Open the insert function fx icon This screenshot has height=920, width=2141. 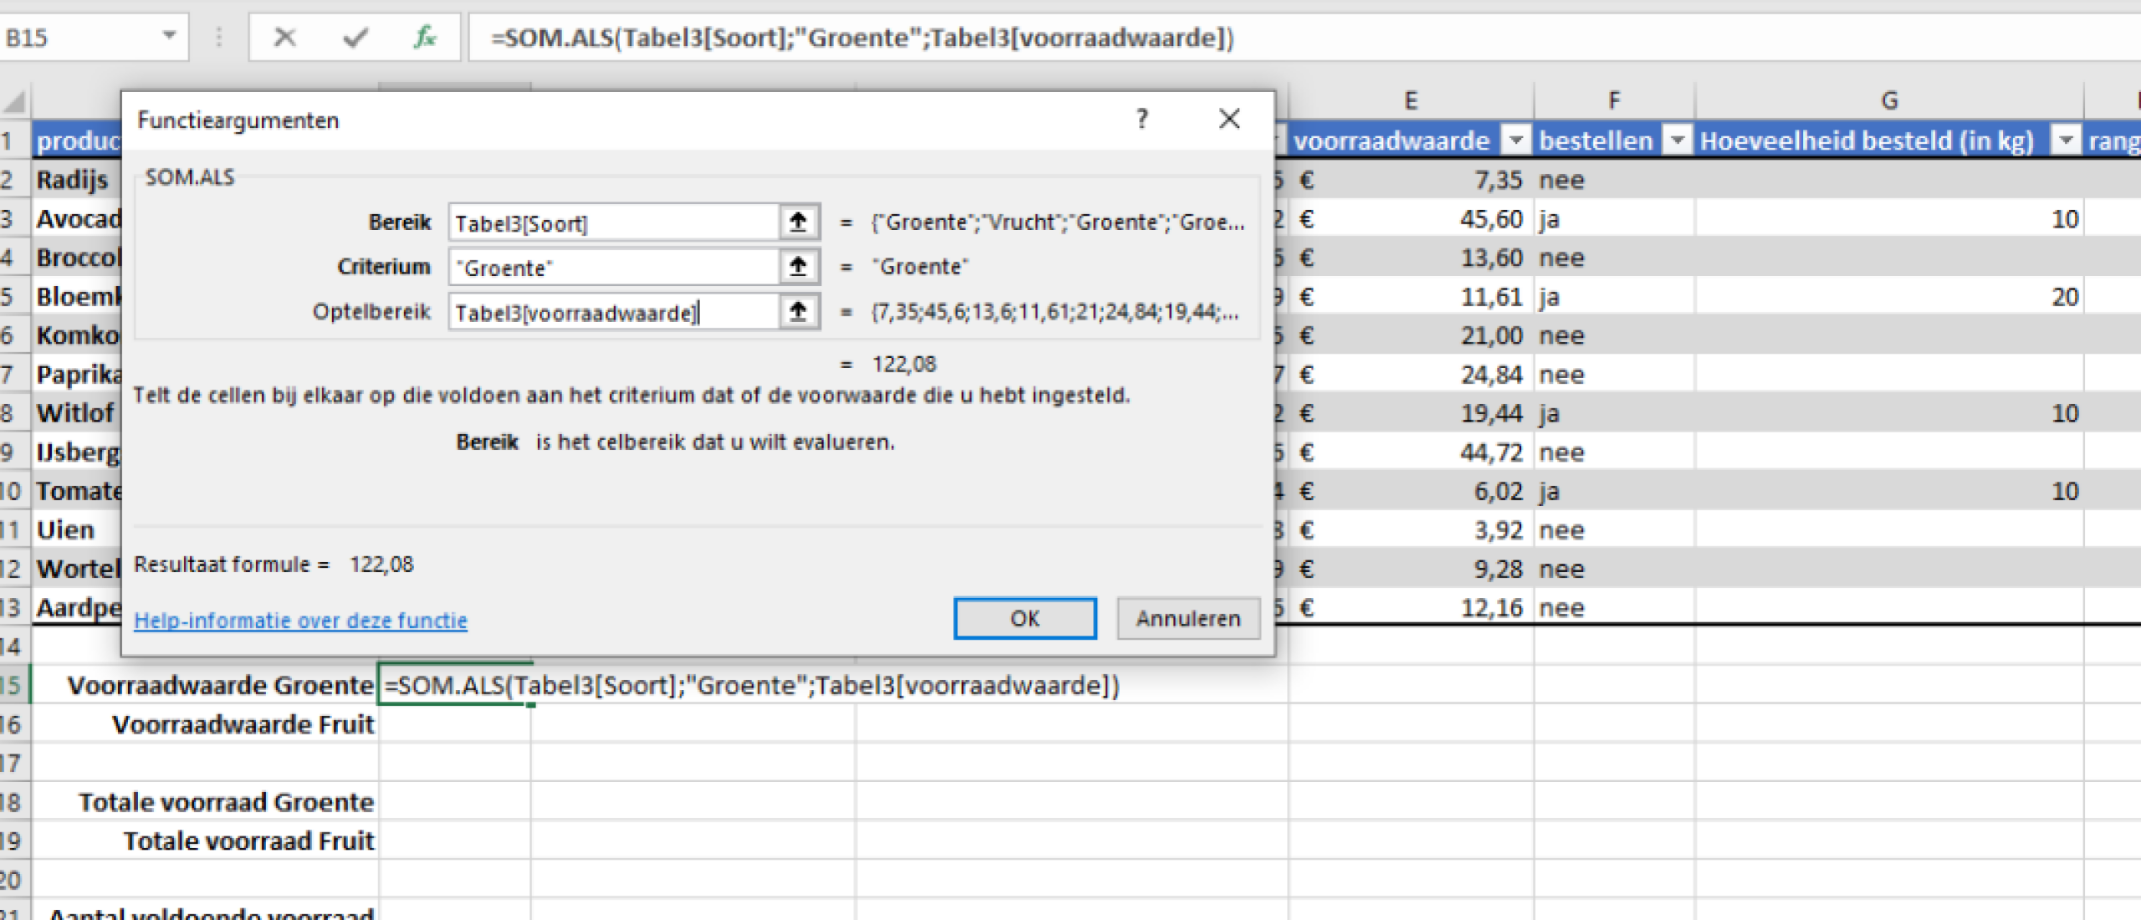425,38
